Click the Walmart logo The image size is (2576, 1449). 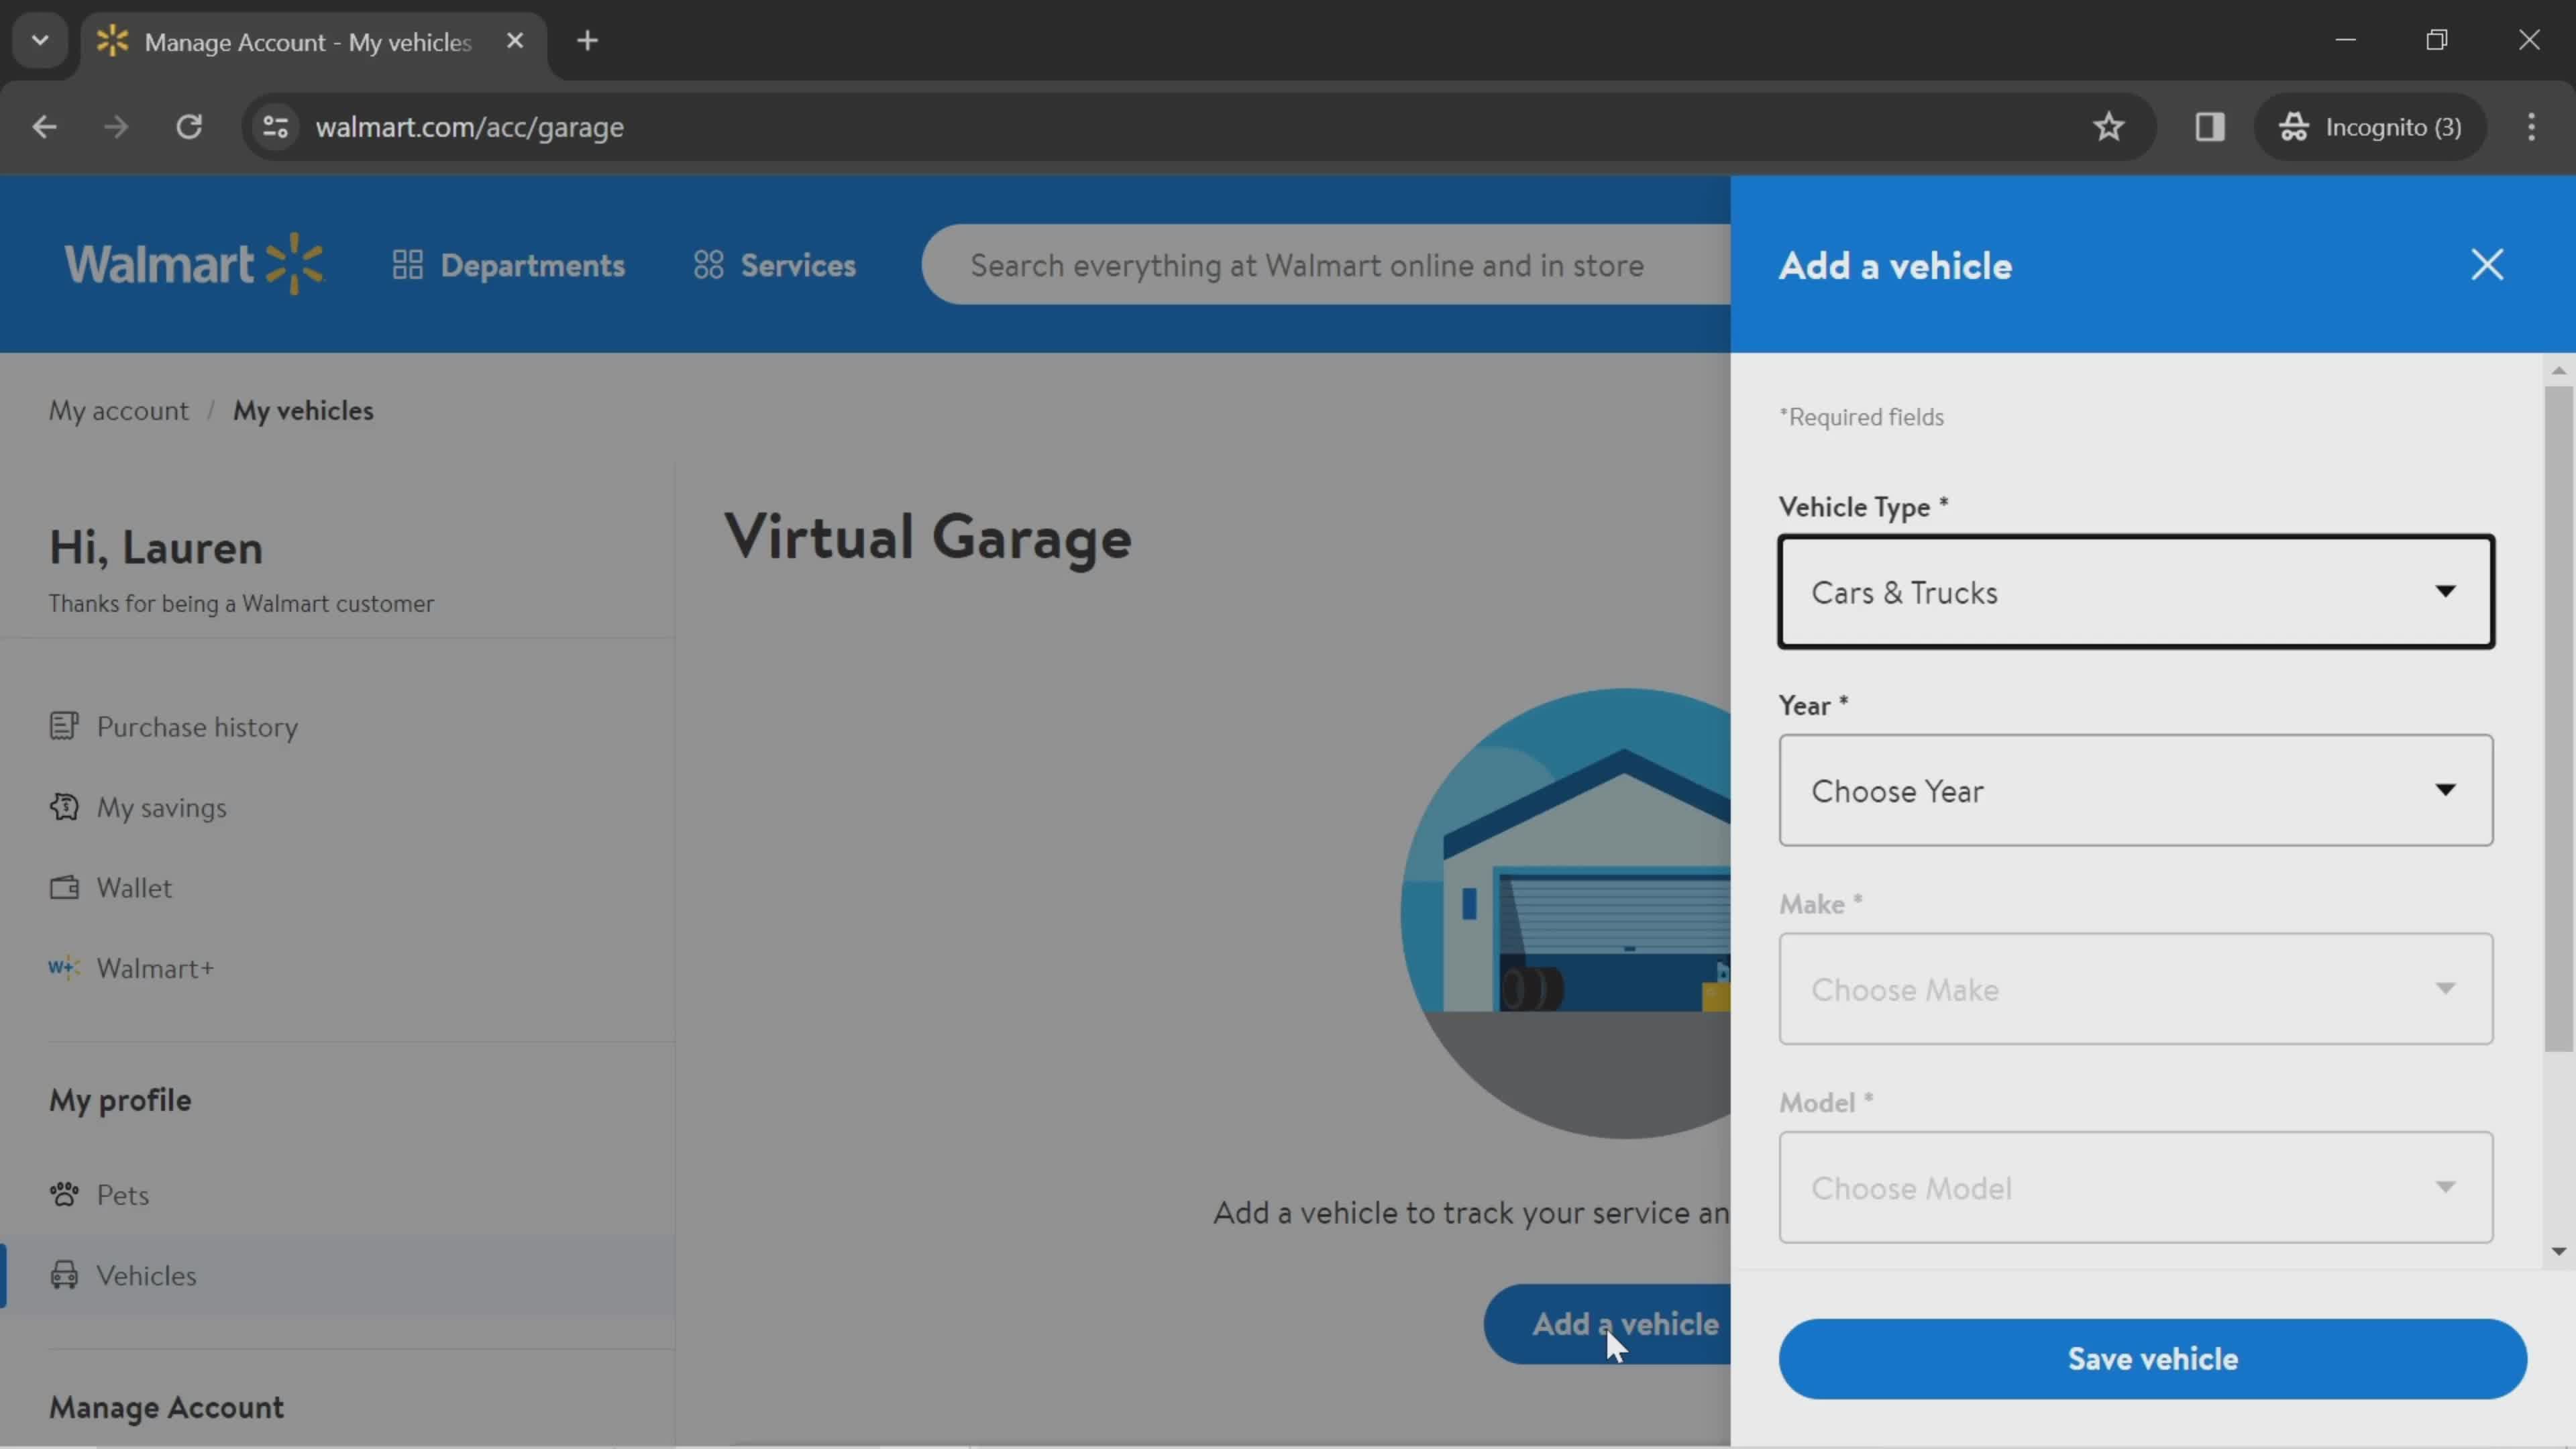pyautogui.click(x=194, y=264)
